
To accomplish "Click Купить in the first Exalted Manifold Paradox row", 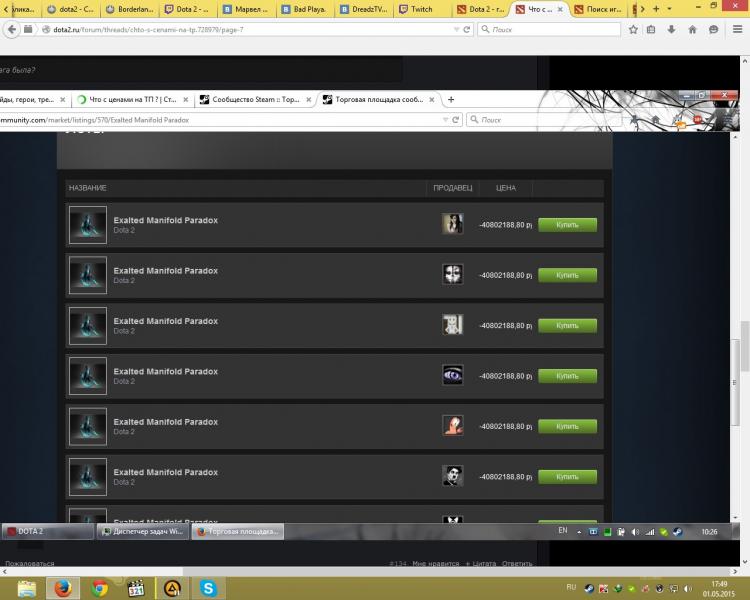I will (567, 225).
